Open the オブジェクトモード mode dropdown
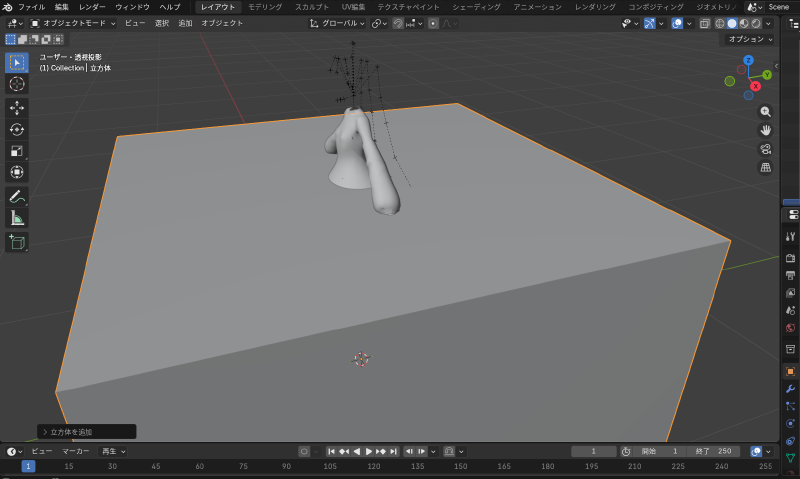Screen dimensions: 800x479 (x=73, y=23)
